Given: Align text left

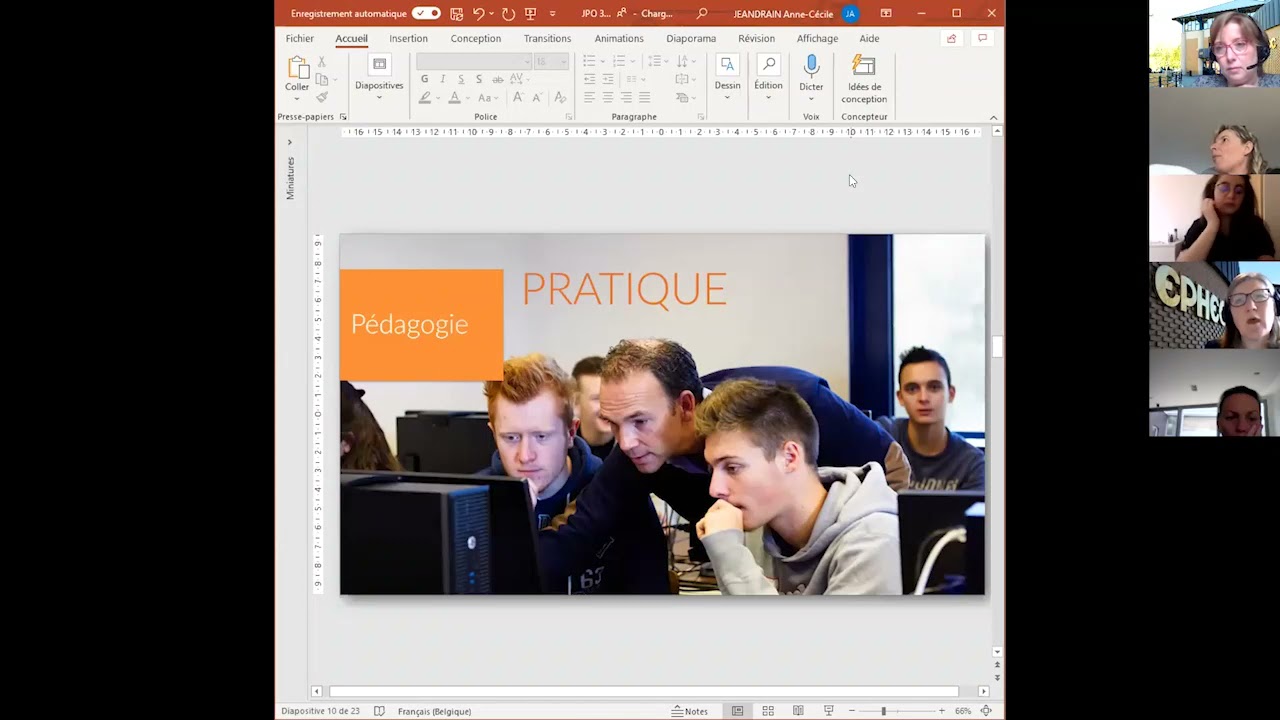Looking at the screenshot, I should point(589,97).
